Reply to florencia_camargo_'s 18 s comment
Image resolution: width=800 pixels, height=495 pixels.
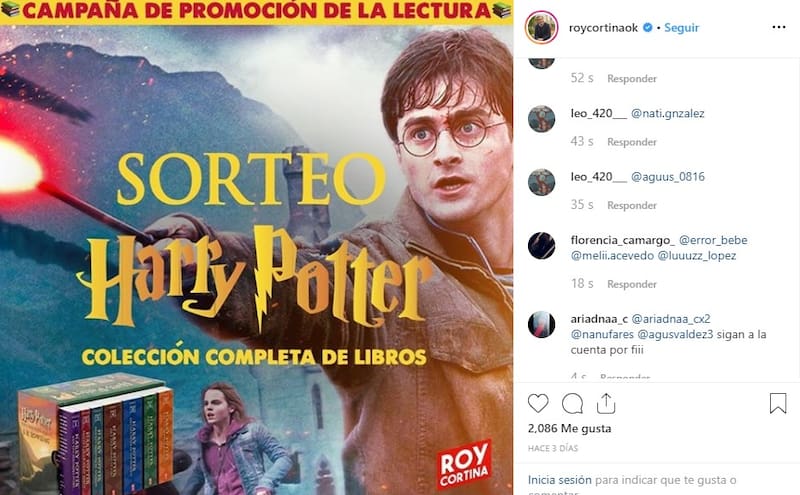pos(632,284)
